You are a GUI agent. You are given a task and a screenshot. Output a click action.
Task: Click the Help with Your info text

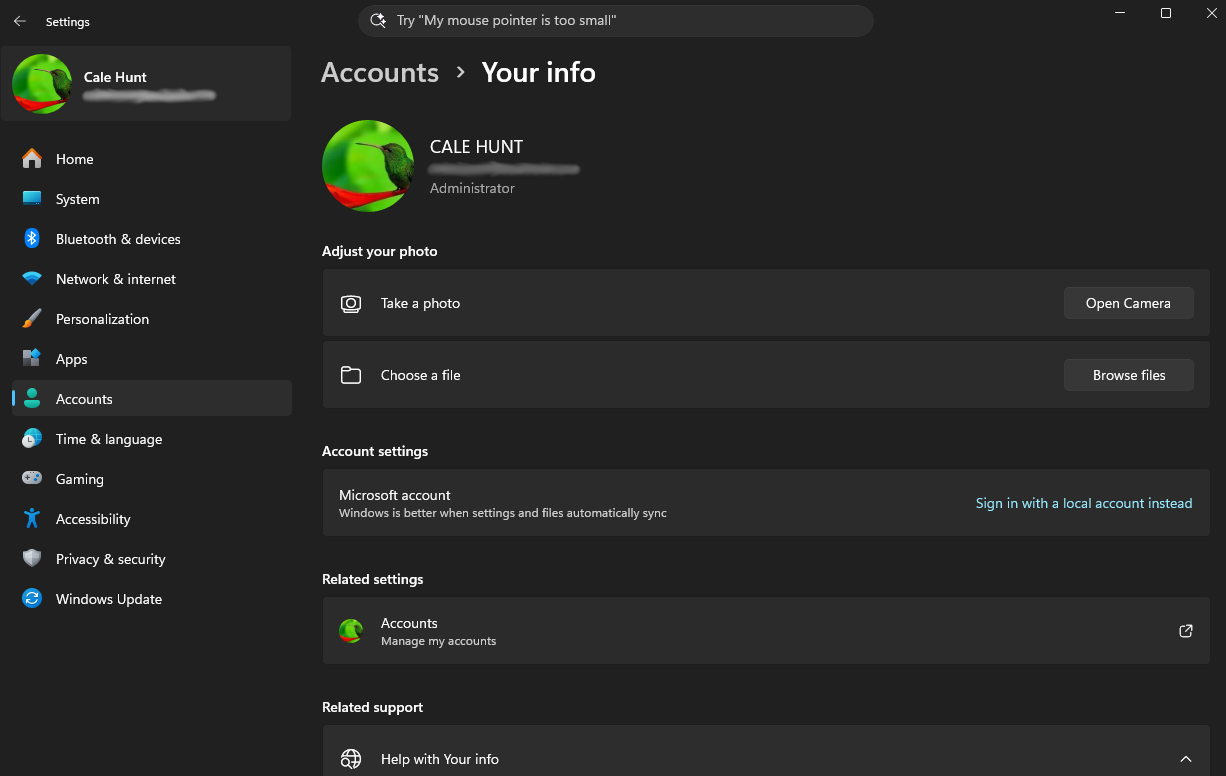(440, 759)
